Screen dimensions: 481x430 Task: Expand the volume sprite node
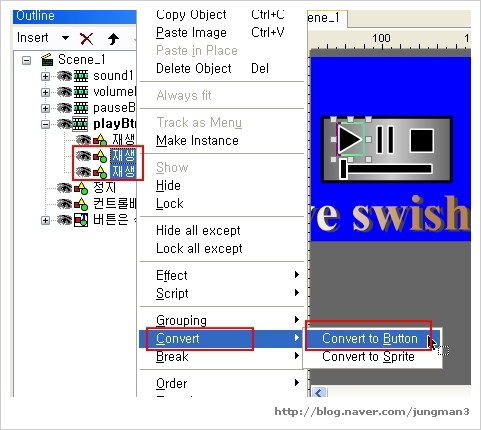(45, 92)
